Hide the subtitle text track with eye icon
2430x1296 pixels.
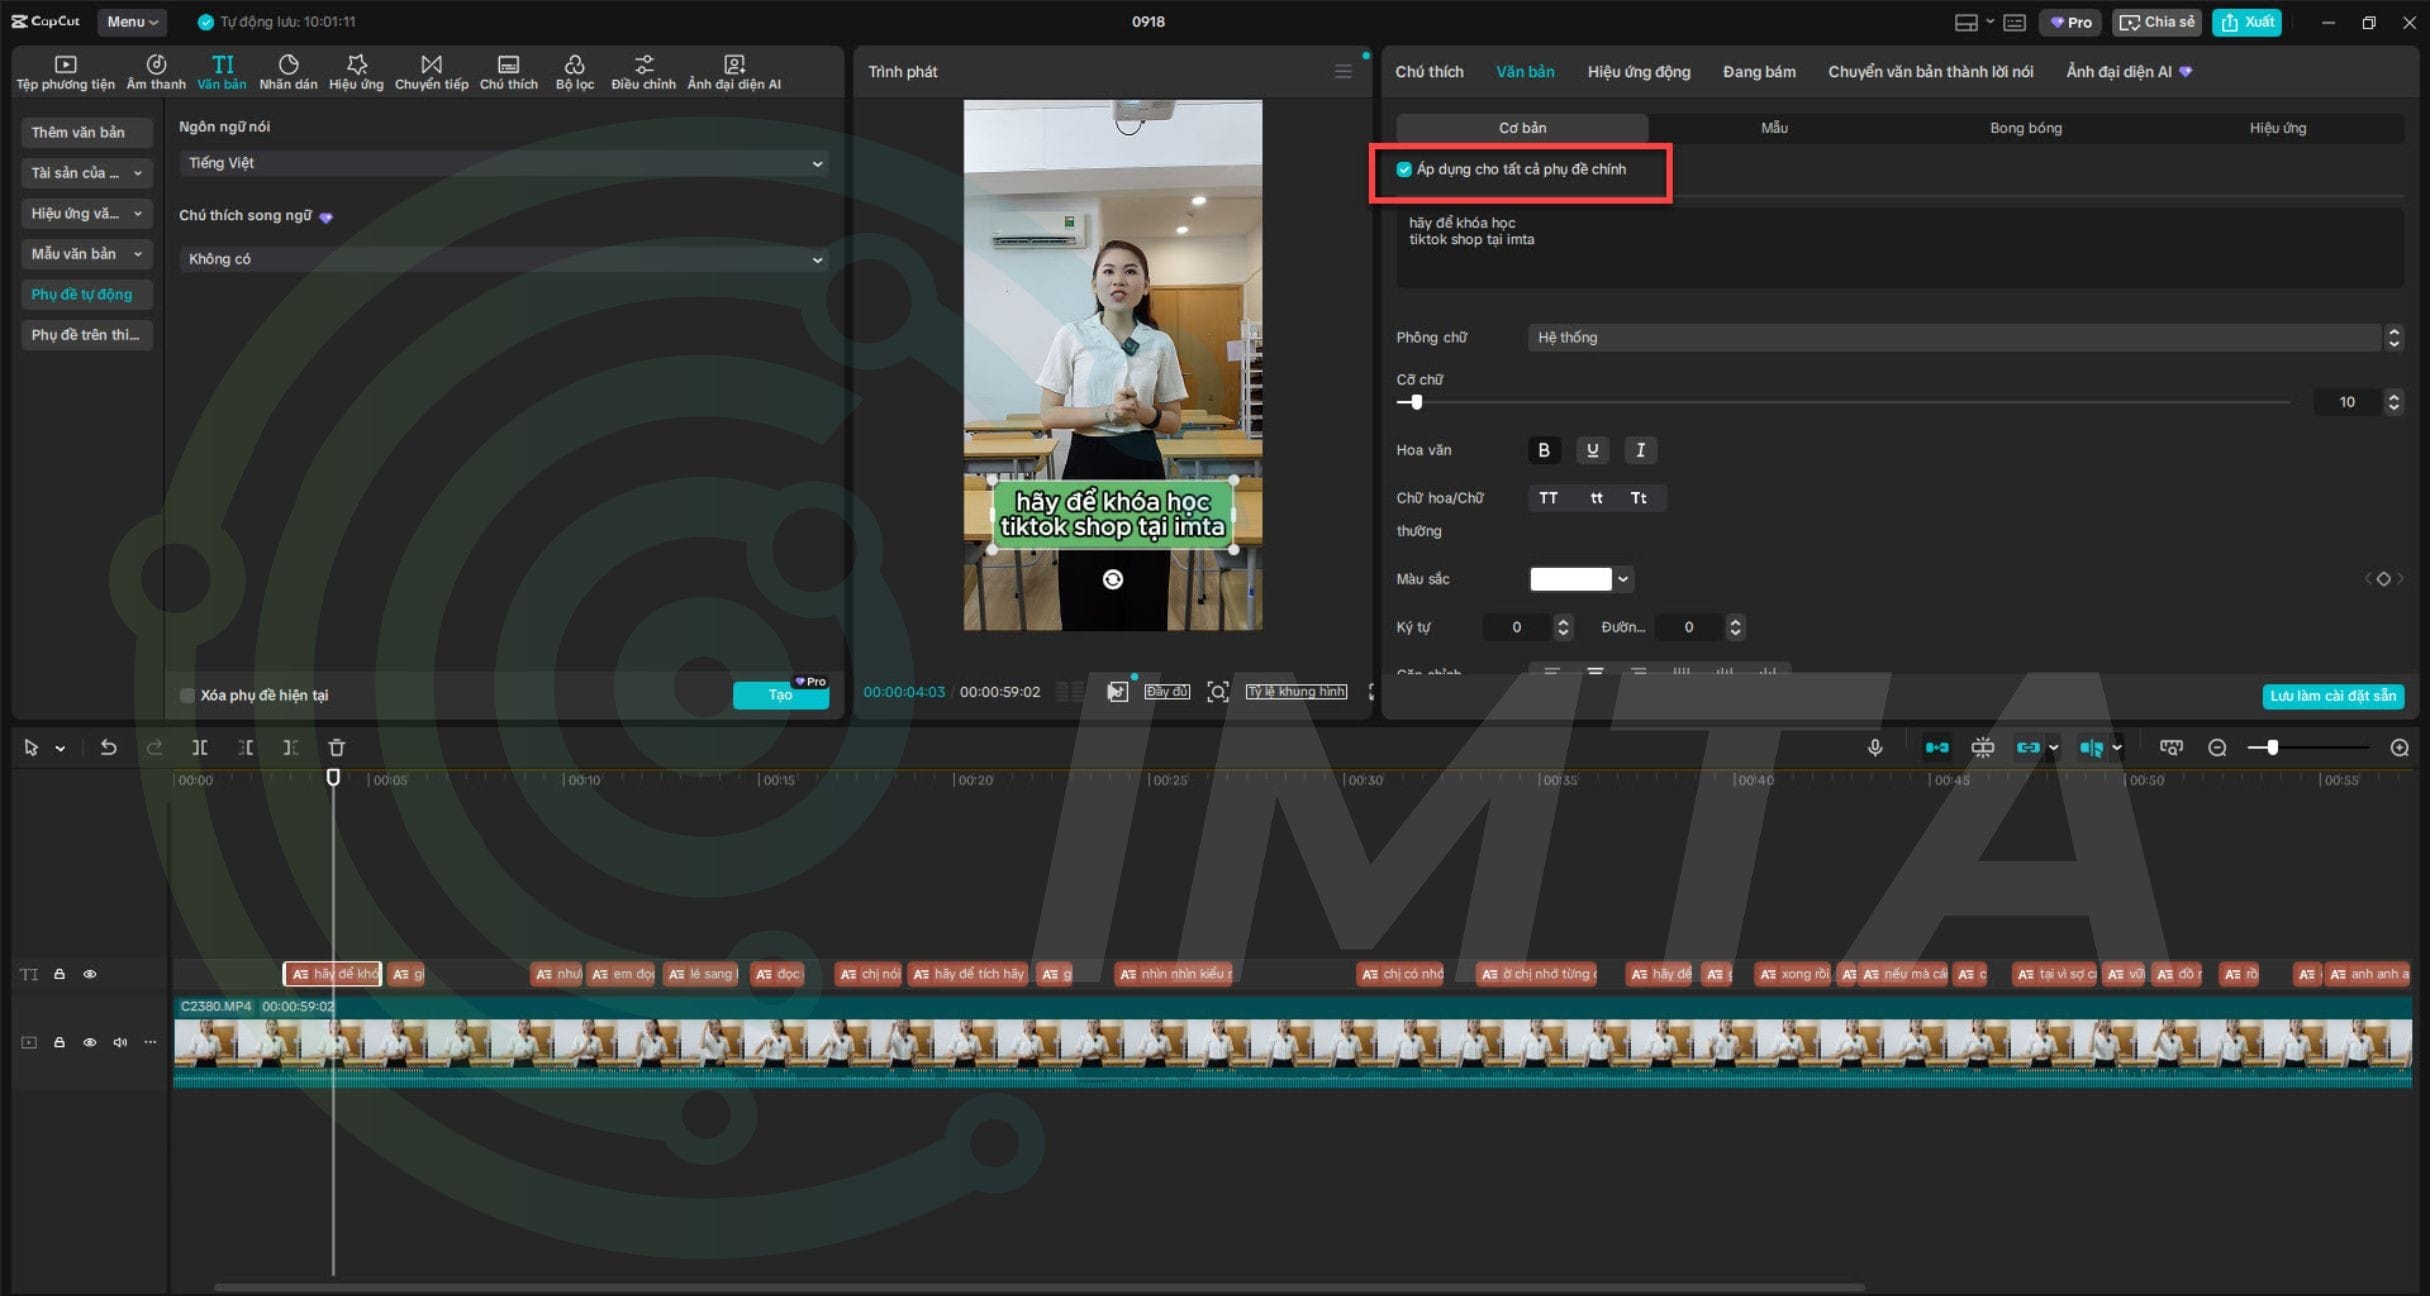(x=90, y=974)
